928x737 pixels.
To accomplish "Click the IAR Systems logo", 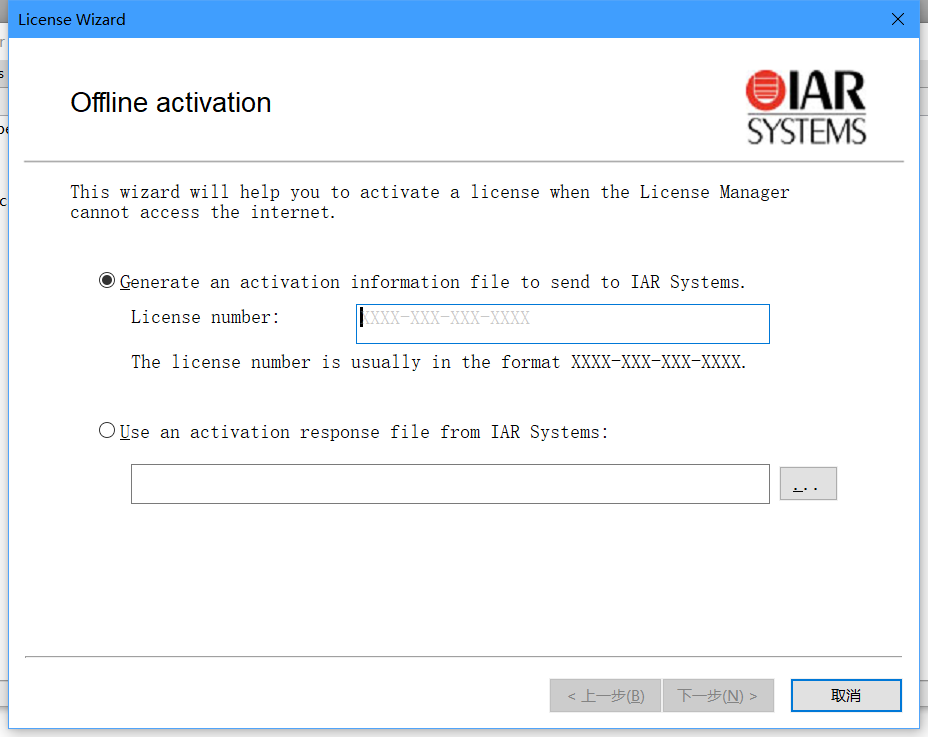I will [x=805, y=108].
